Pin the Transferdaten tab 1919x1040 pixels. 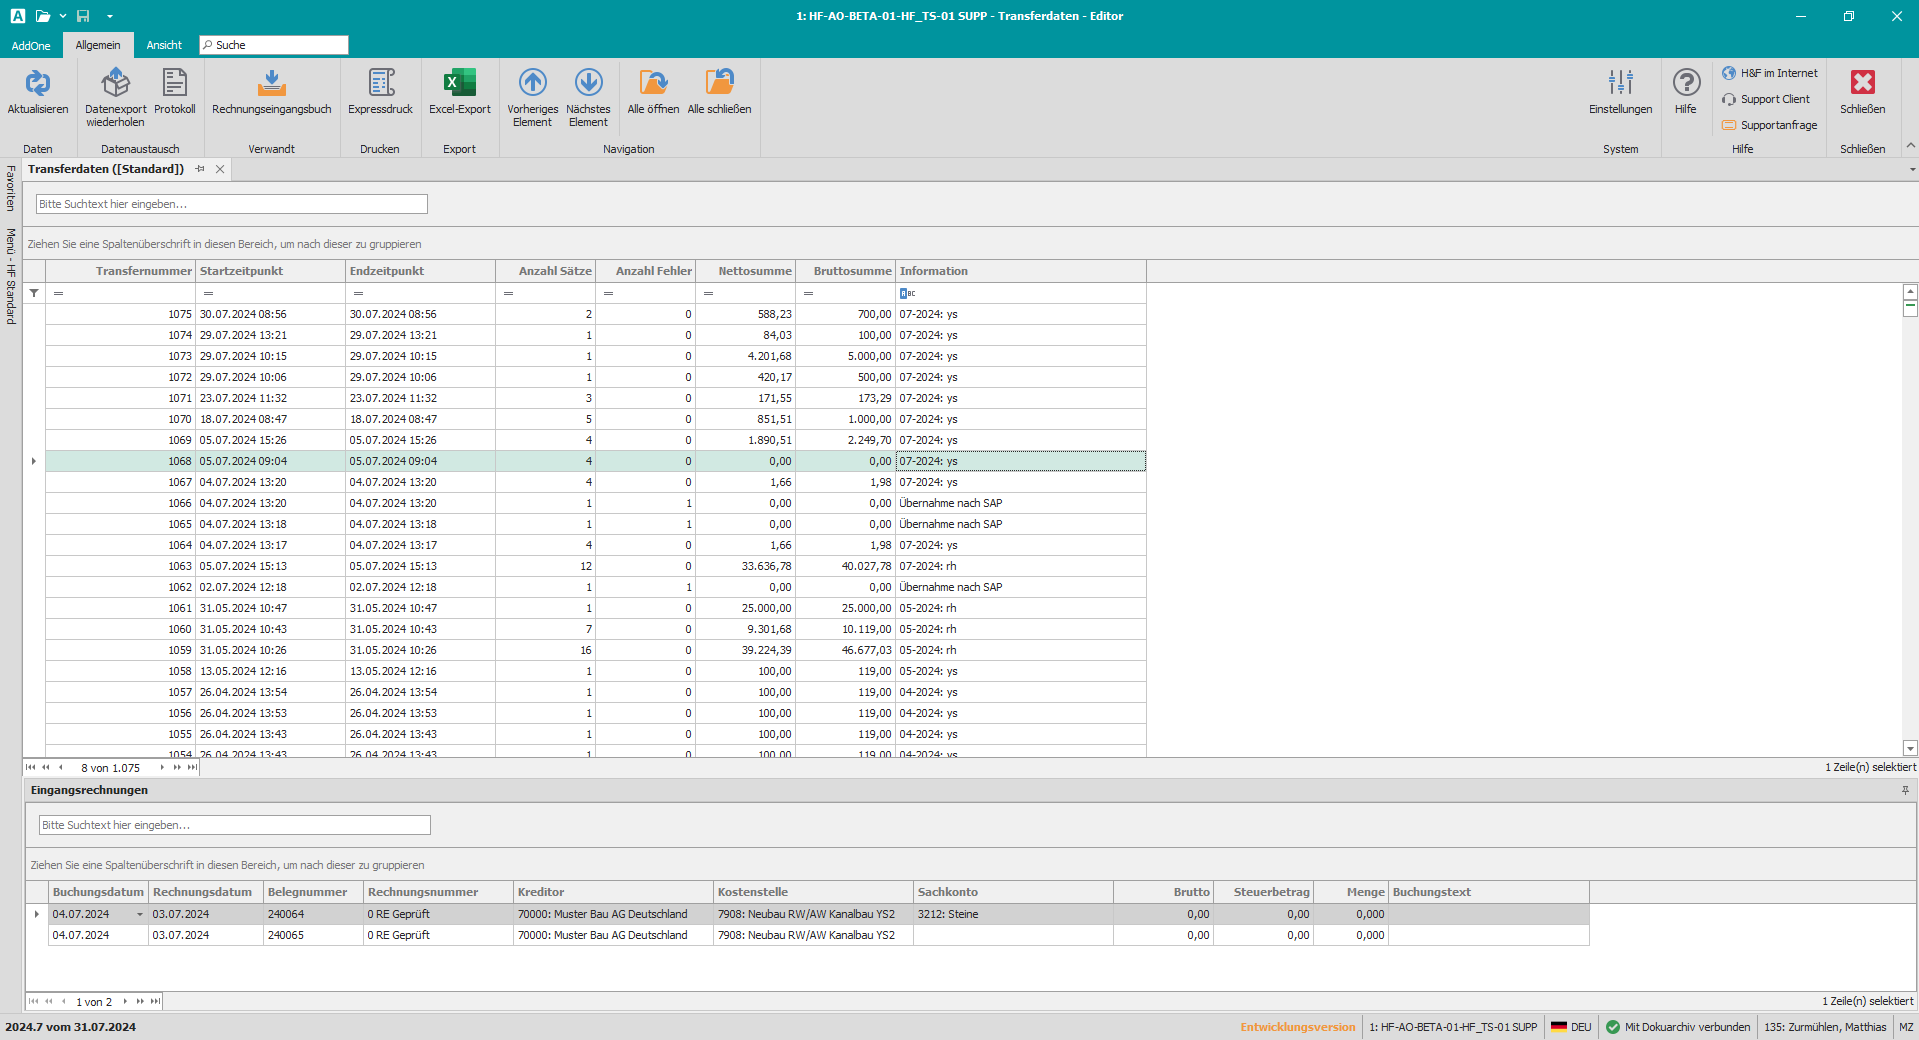point(201,169)
